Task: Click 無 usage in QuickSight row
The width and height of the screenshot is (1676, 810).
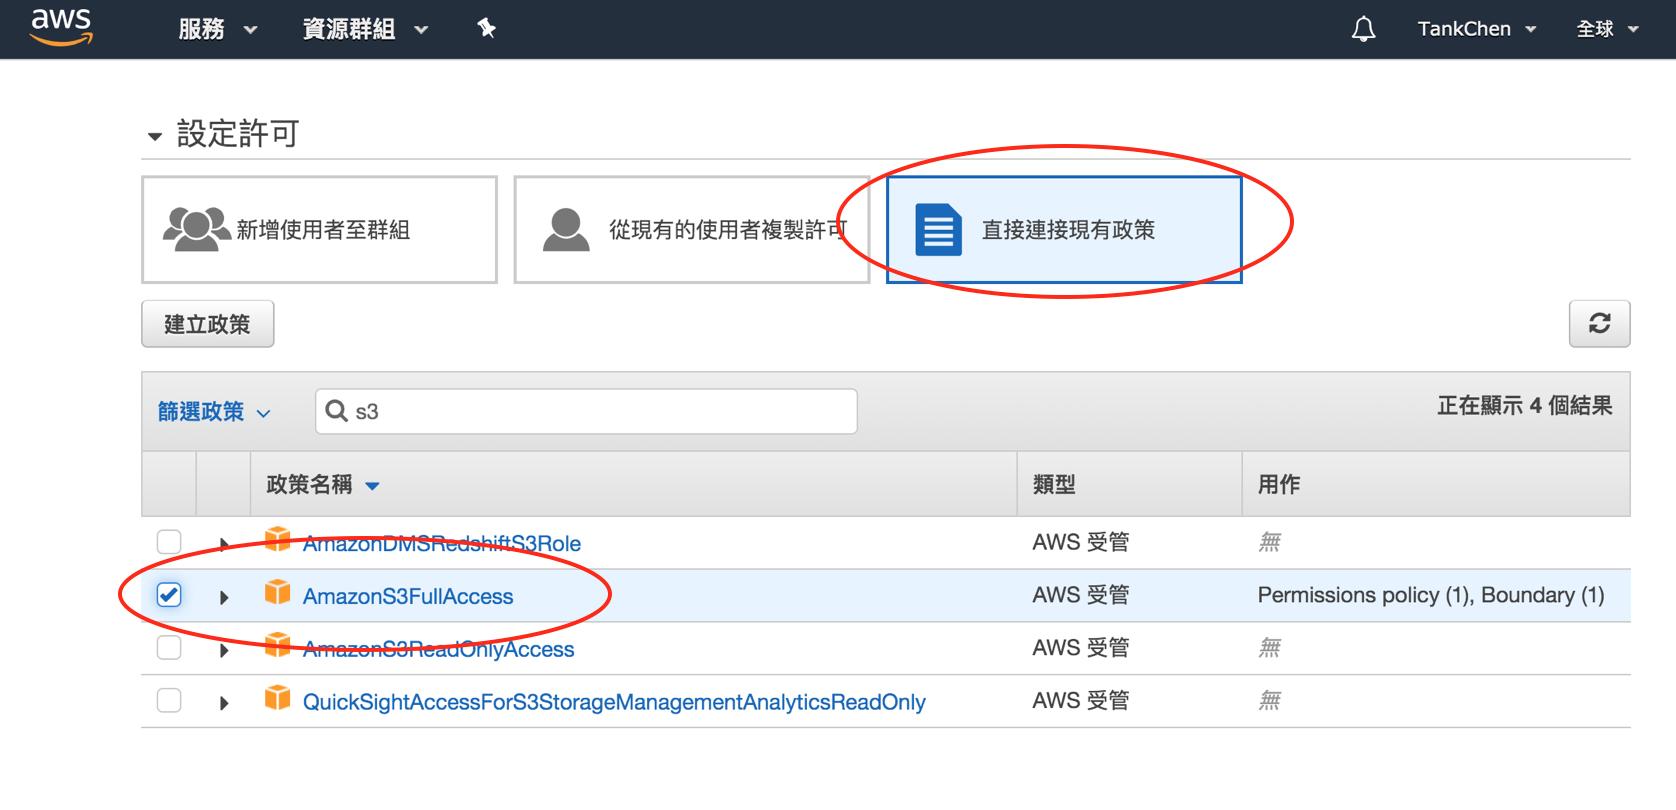Action: 1269,702
